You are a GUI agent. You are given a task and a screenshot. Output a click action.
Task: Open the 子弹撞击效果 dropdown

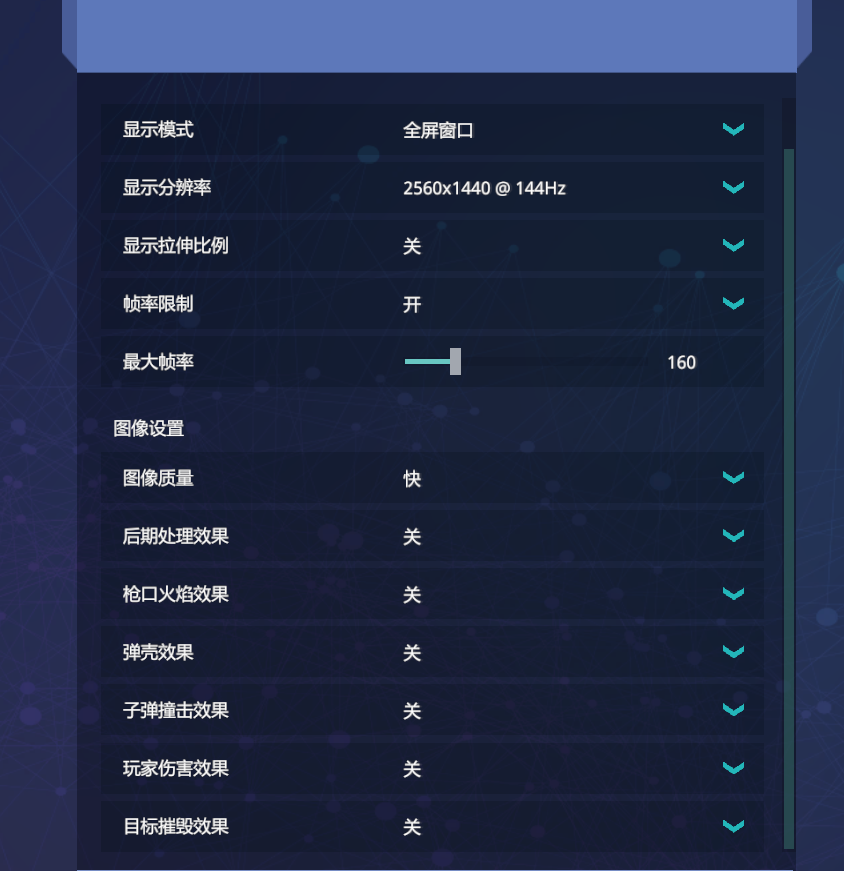point(733,710)
